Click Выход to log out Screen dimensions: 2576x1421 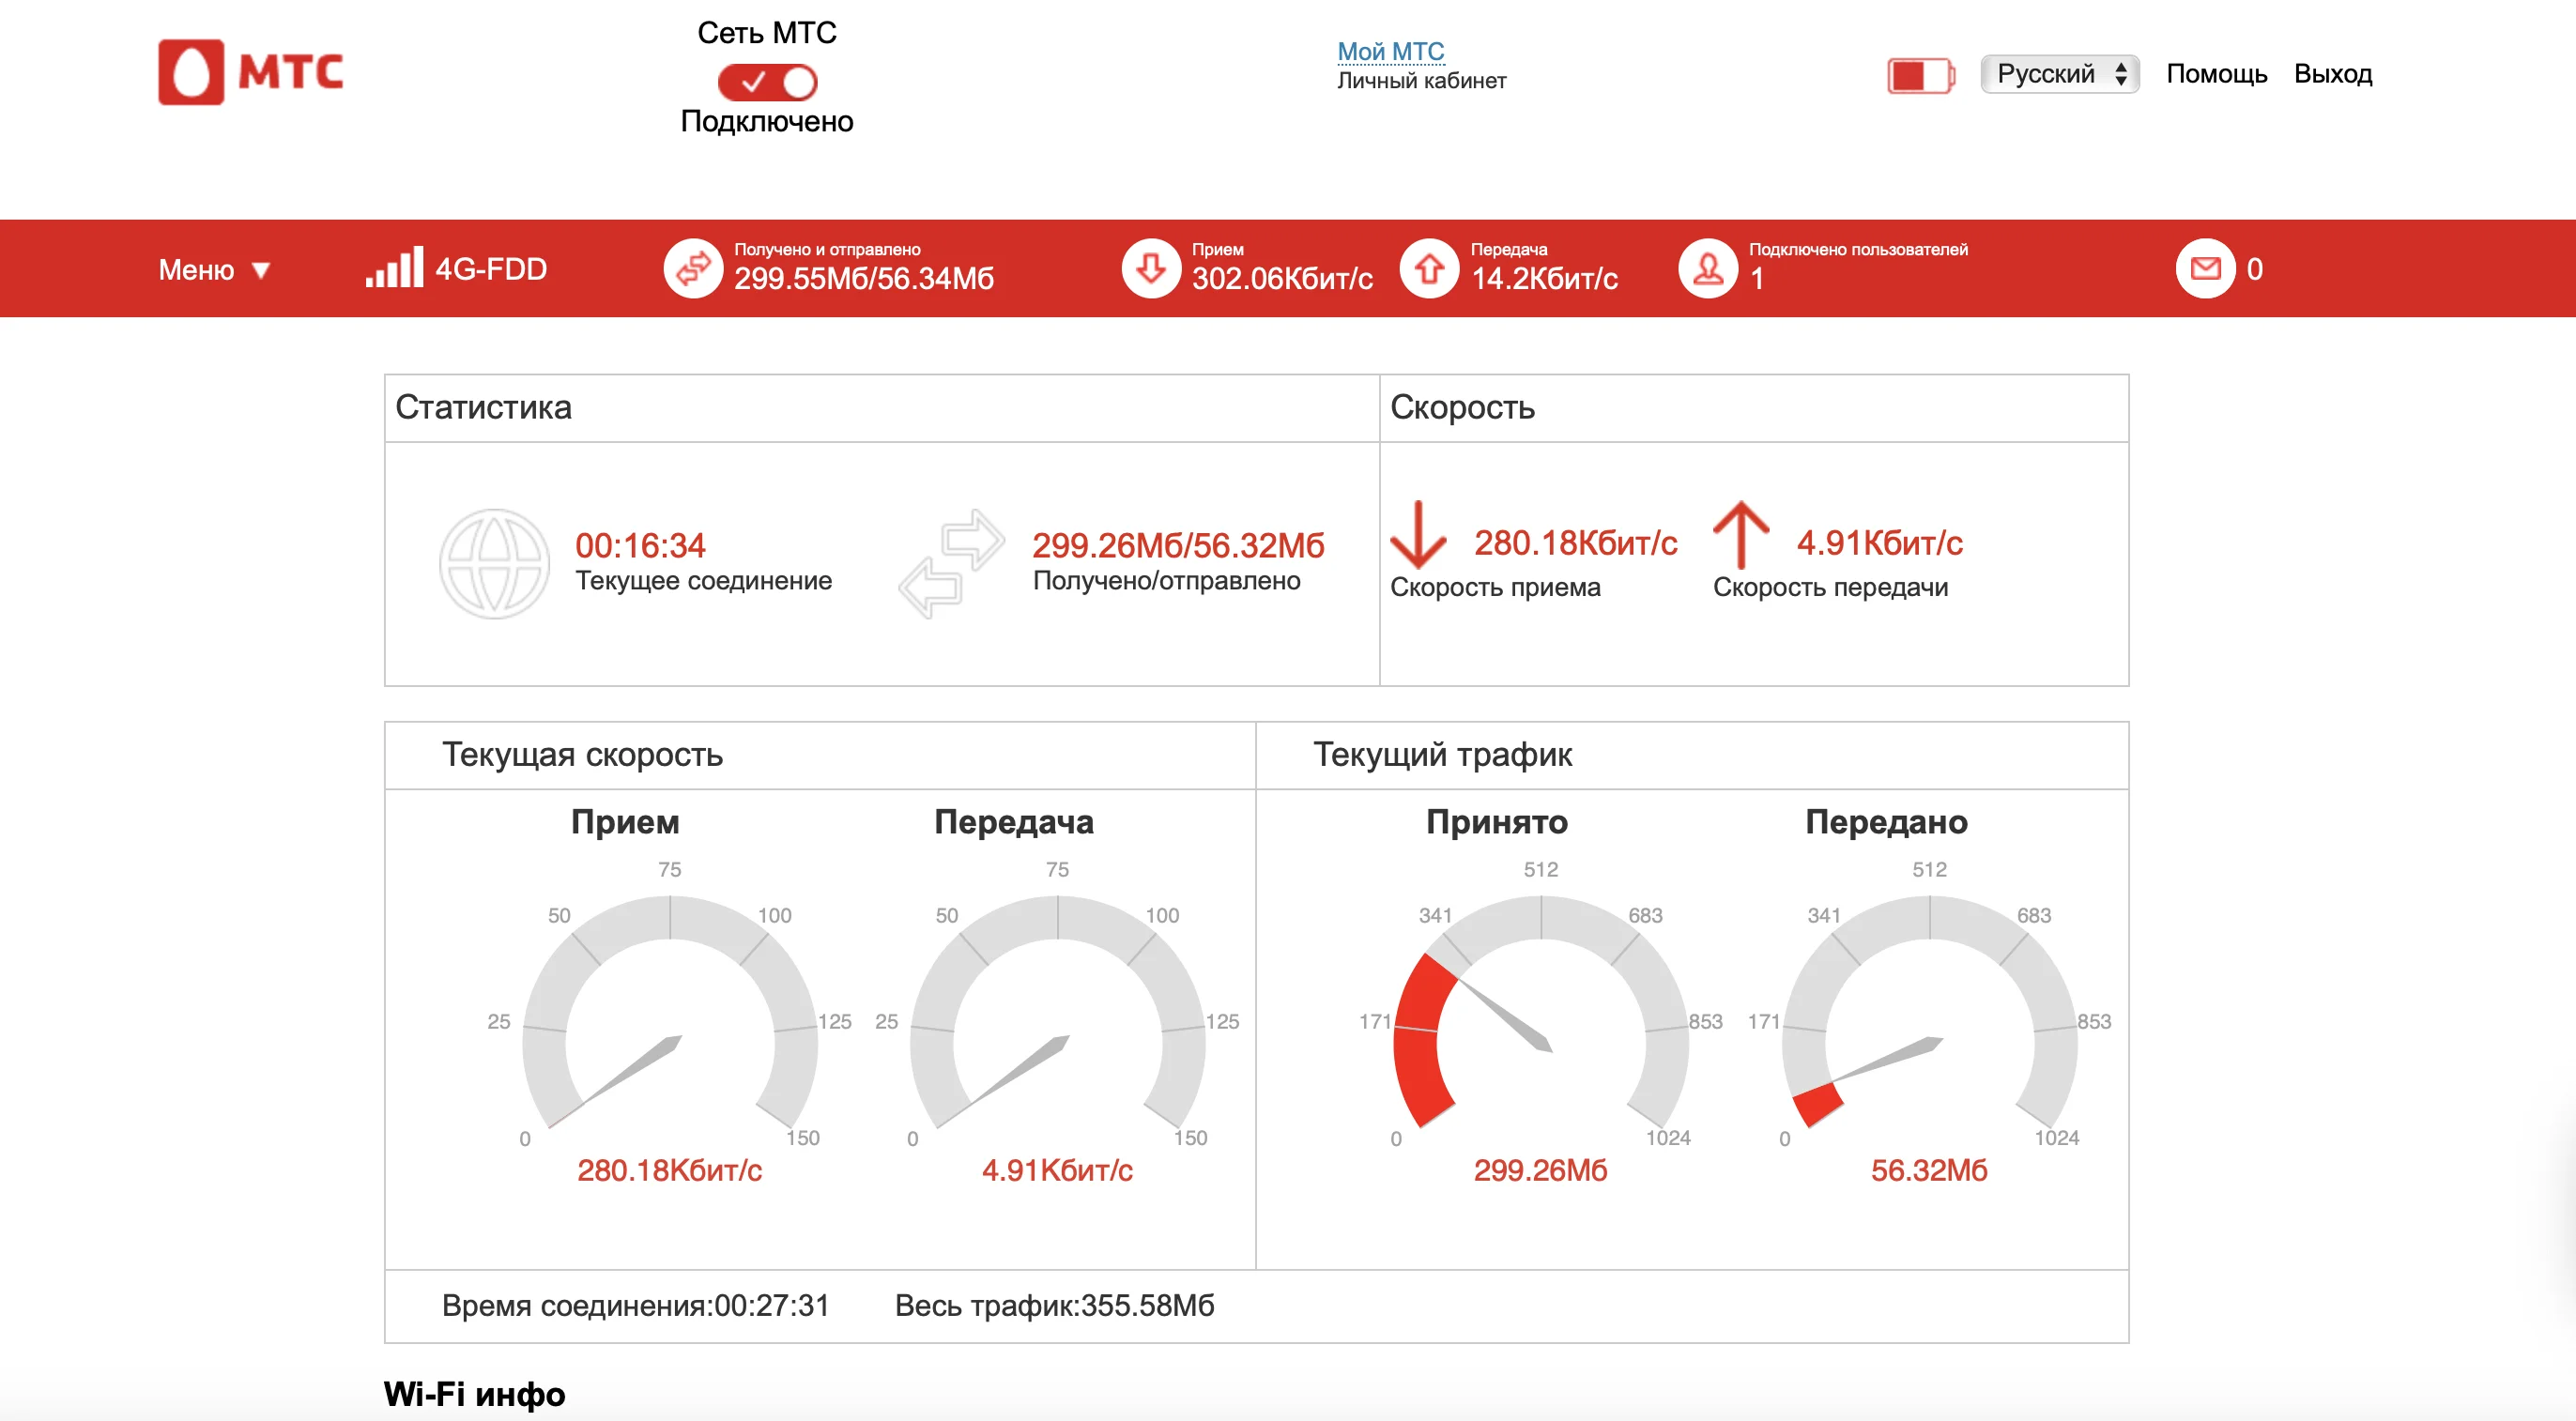click(2332, 74)
